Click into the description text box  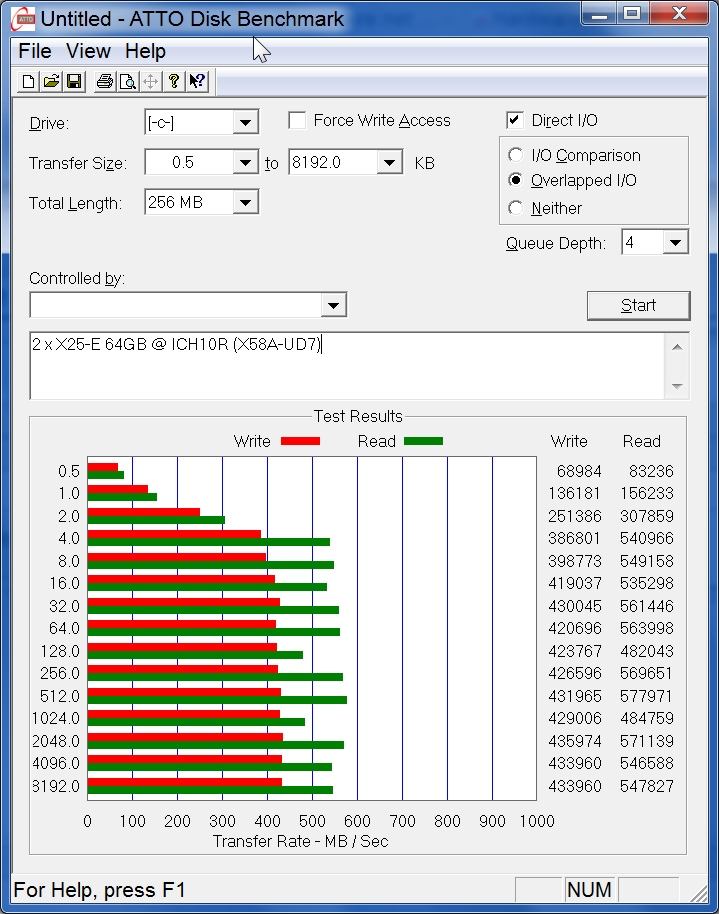(347, 366)
